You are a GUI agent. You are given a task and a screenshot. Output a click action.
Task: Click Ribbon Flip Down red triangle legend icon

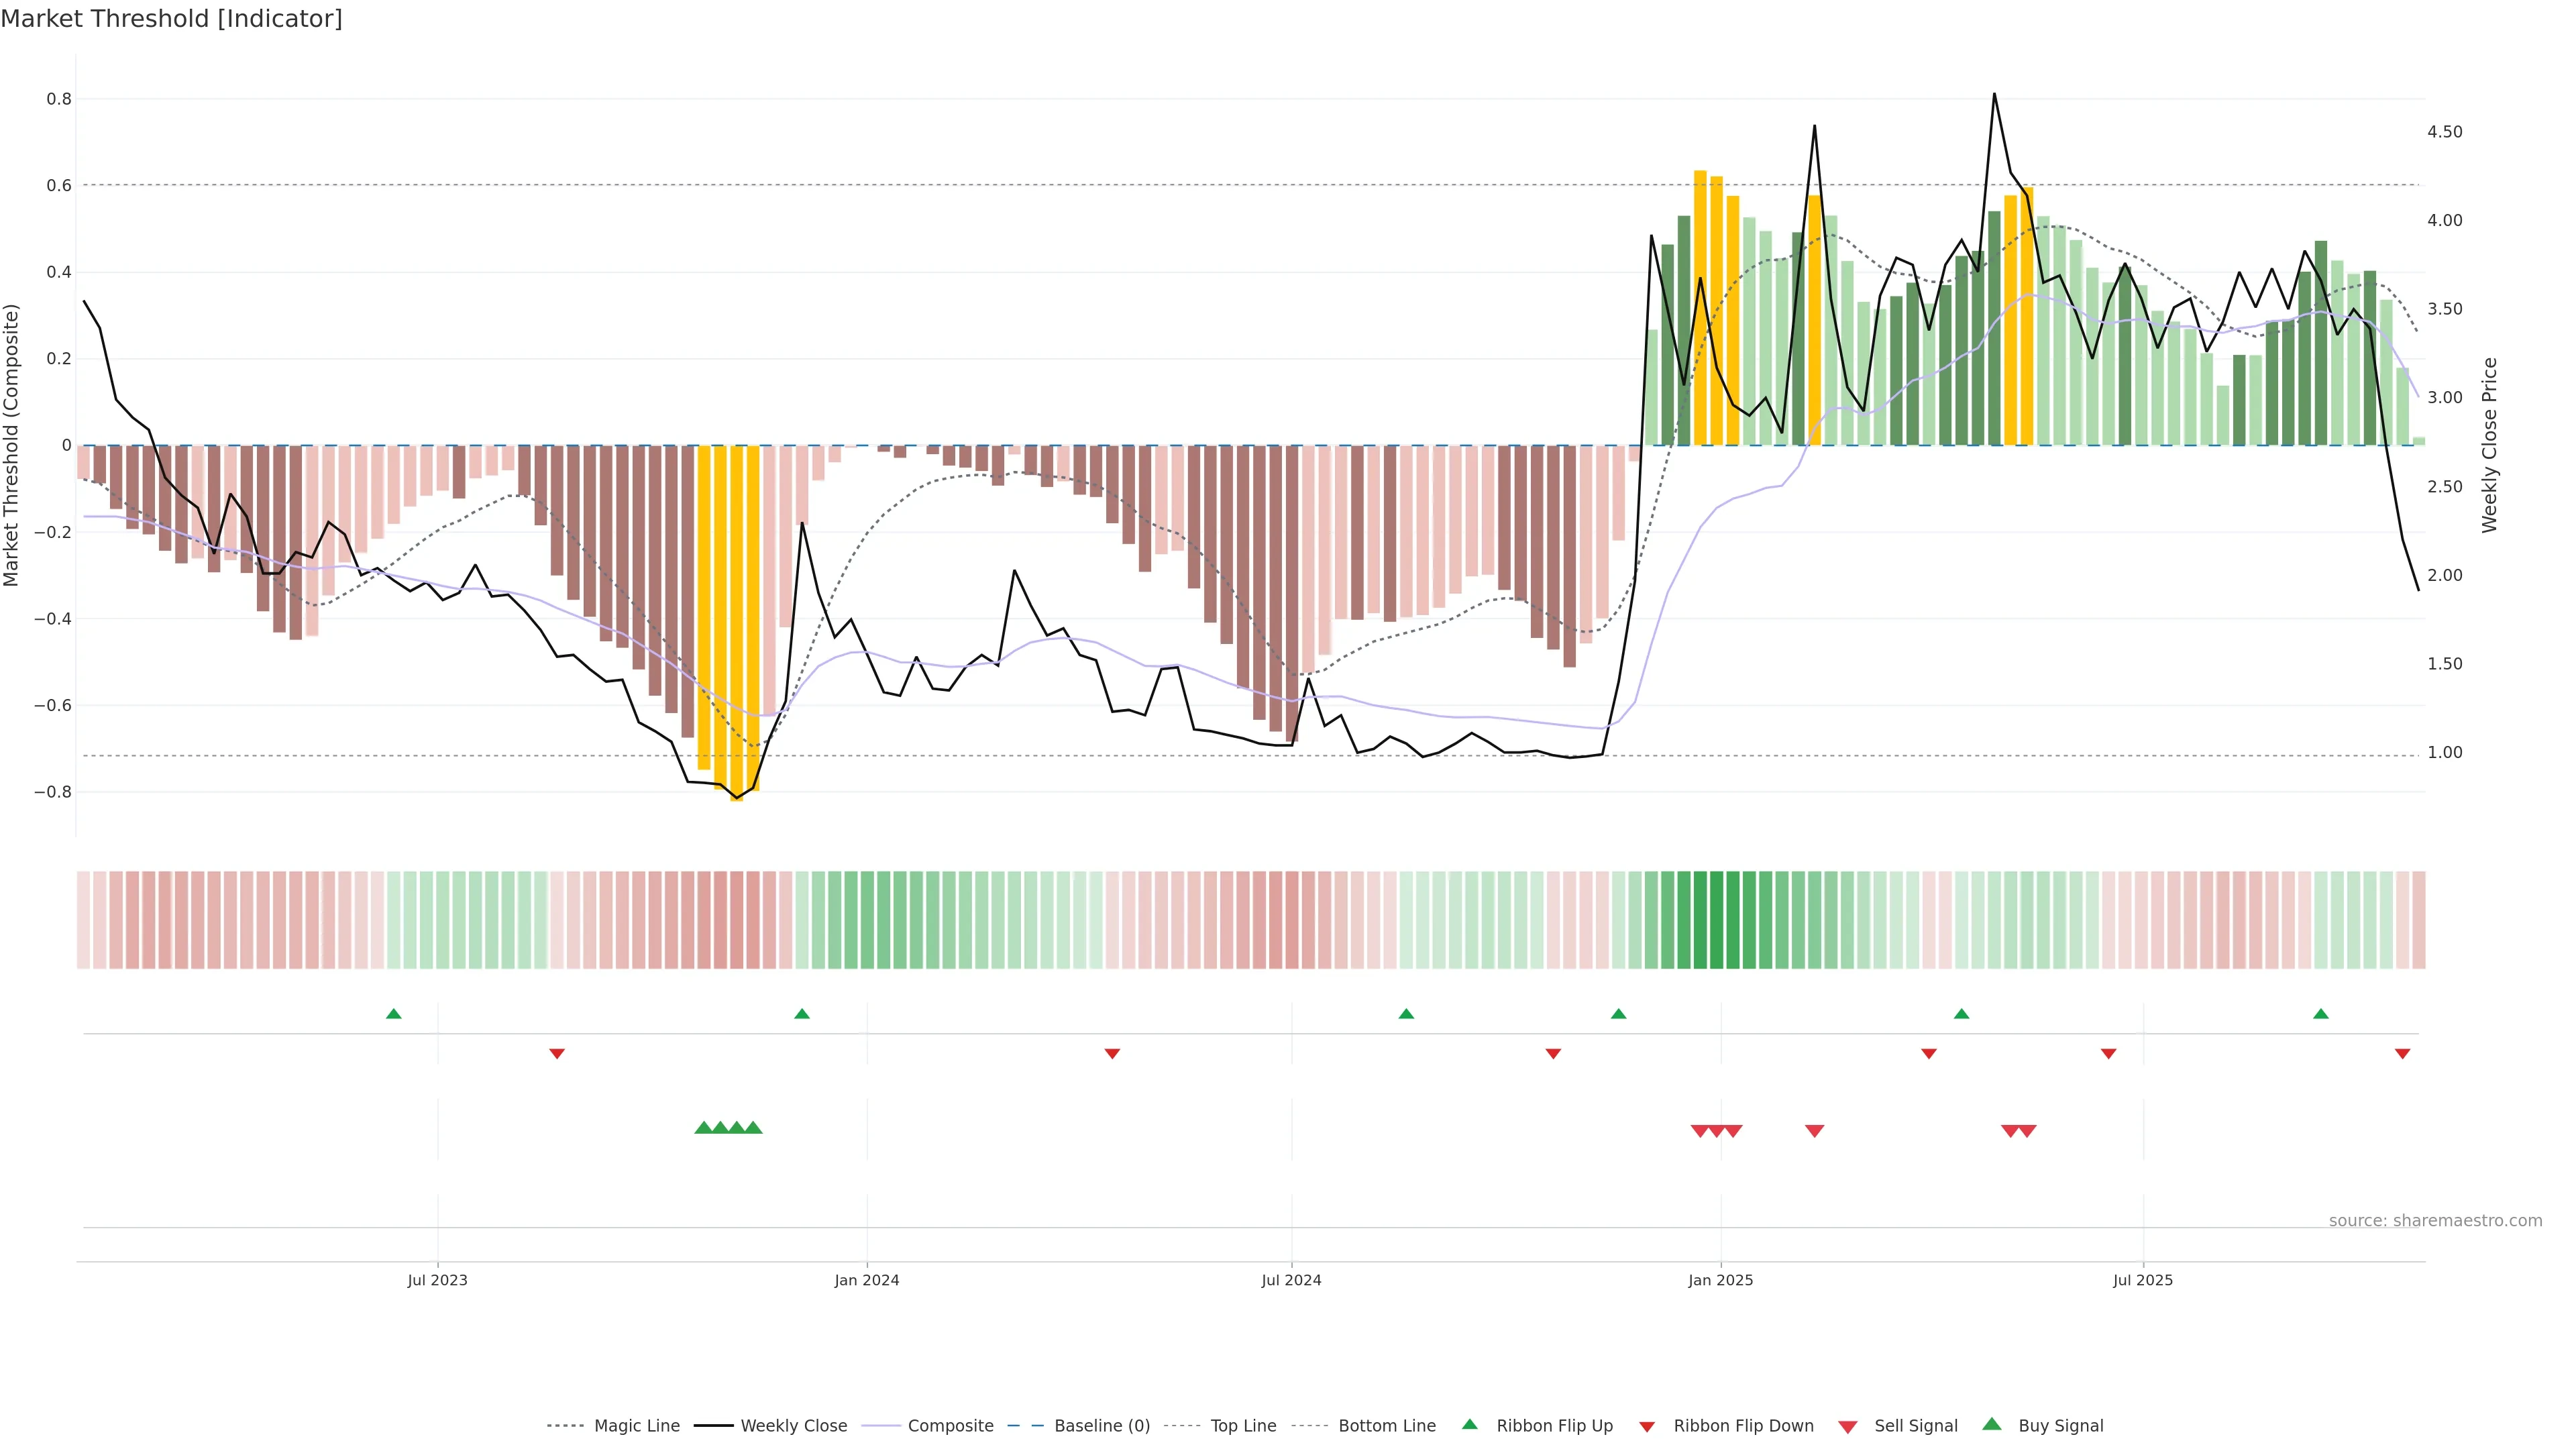pos(1647,1427)
